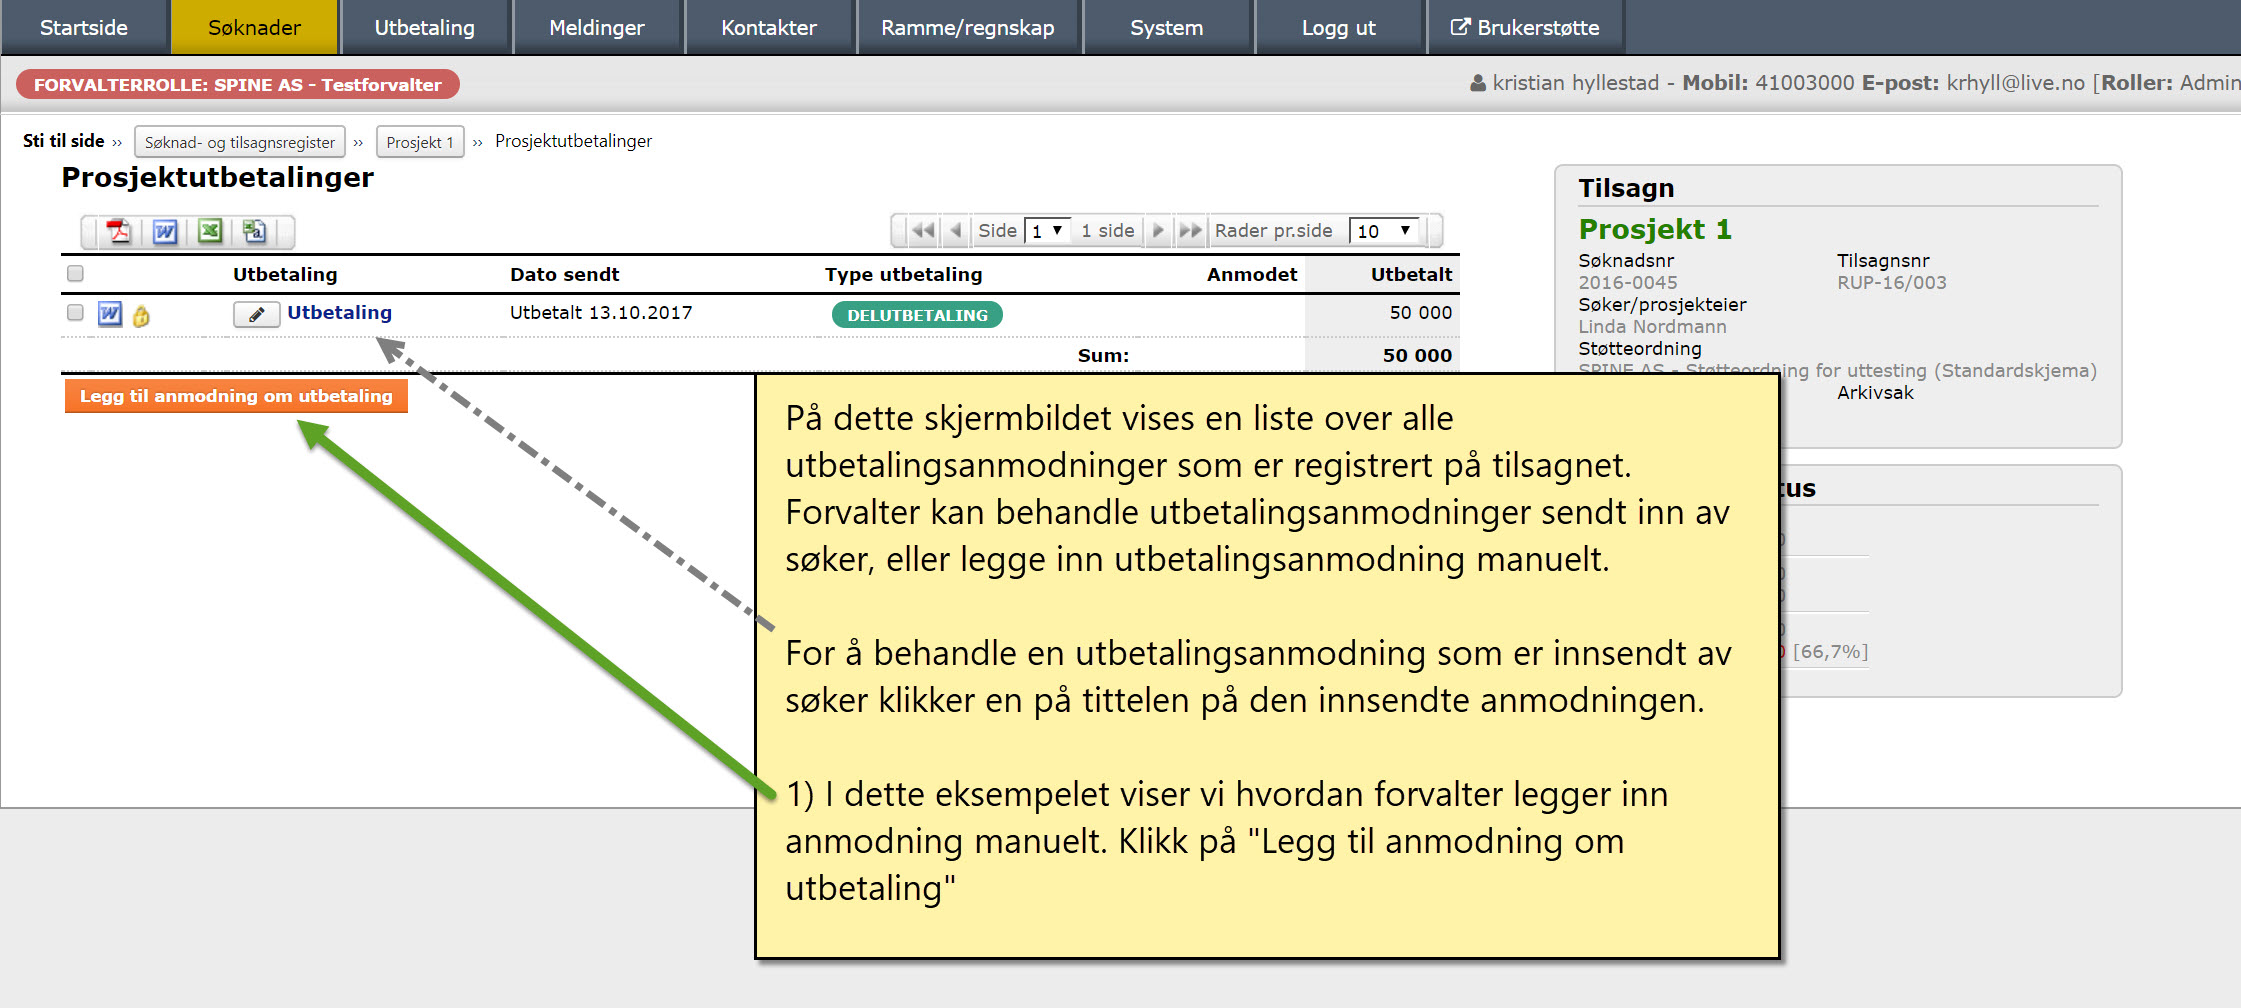2241x1008 pixels.
Task: Open the Rader pr.side dropdown
Action: click(1384, 231)
